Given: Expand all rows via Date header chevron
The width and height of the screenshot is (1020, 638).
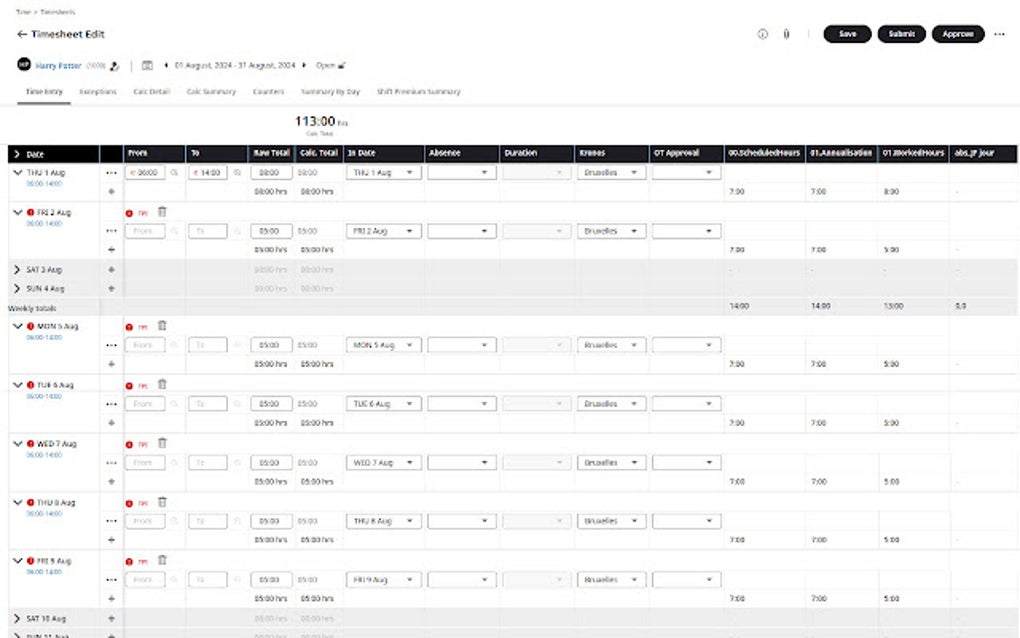Looking at the screenshot, I should coord(17,154).
